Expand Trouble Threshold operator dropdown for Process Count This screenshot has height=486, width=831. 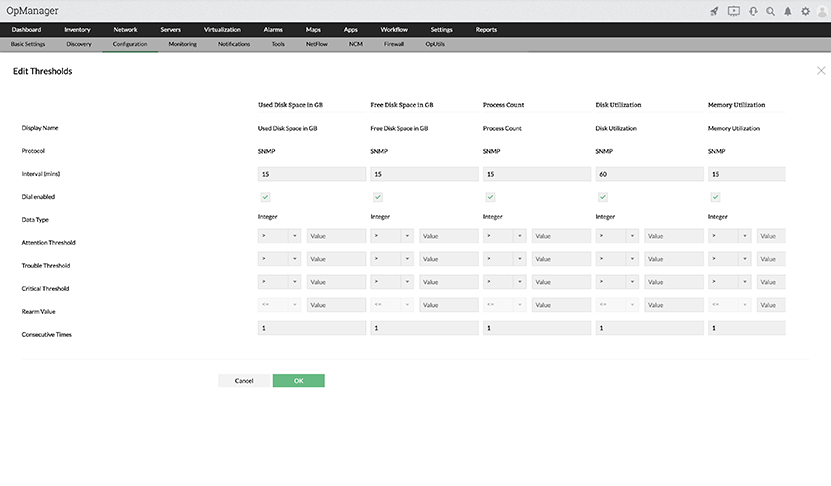coord(505,259)
